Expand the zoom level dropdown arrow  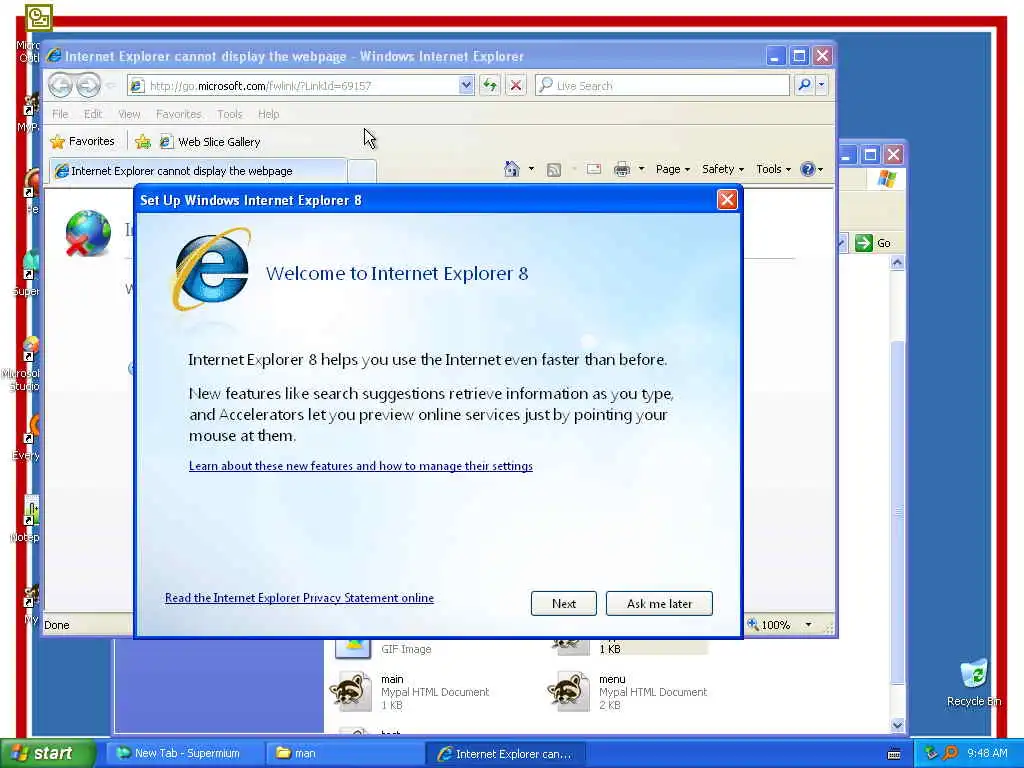coord(808,625)
